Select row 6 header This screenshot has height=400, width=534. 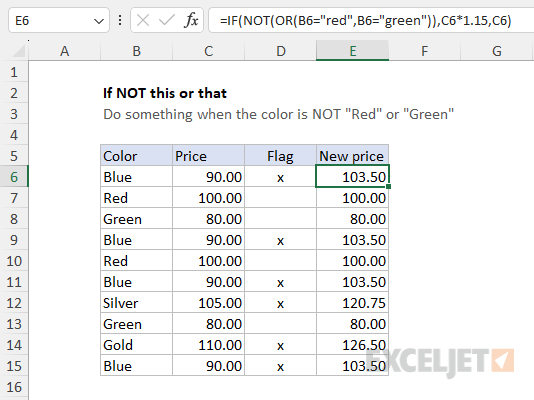[14, 177]
